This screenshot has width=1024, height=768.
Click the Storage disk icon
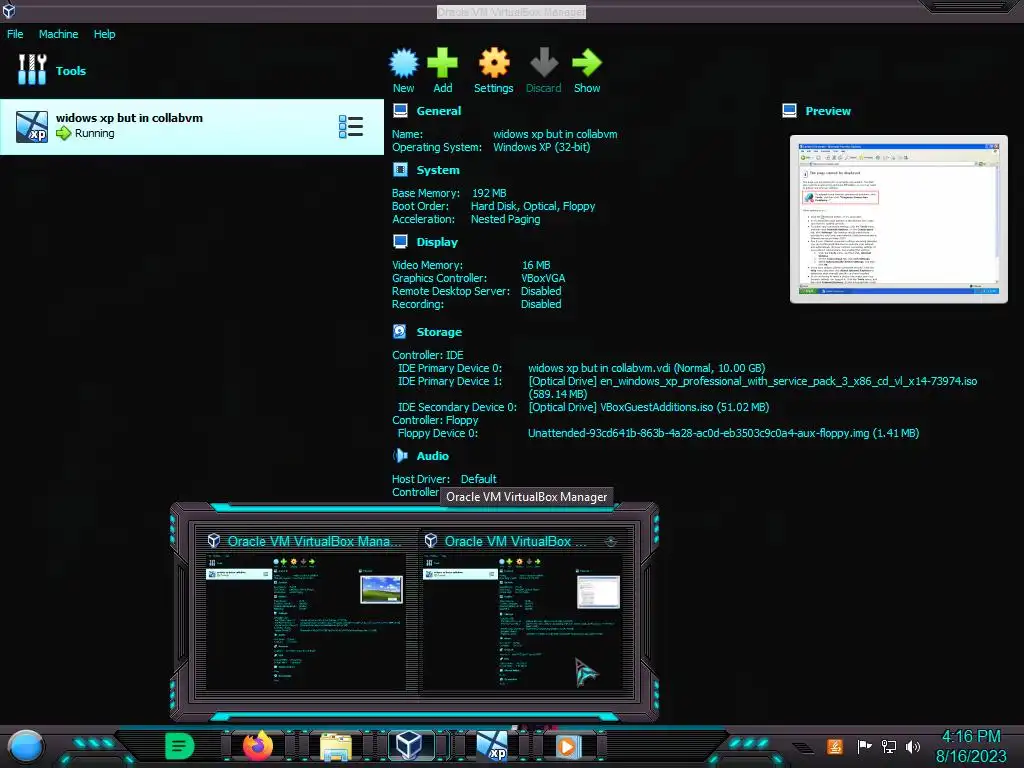tap(400, 332)
